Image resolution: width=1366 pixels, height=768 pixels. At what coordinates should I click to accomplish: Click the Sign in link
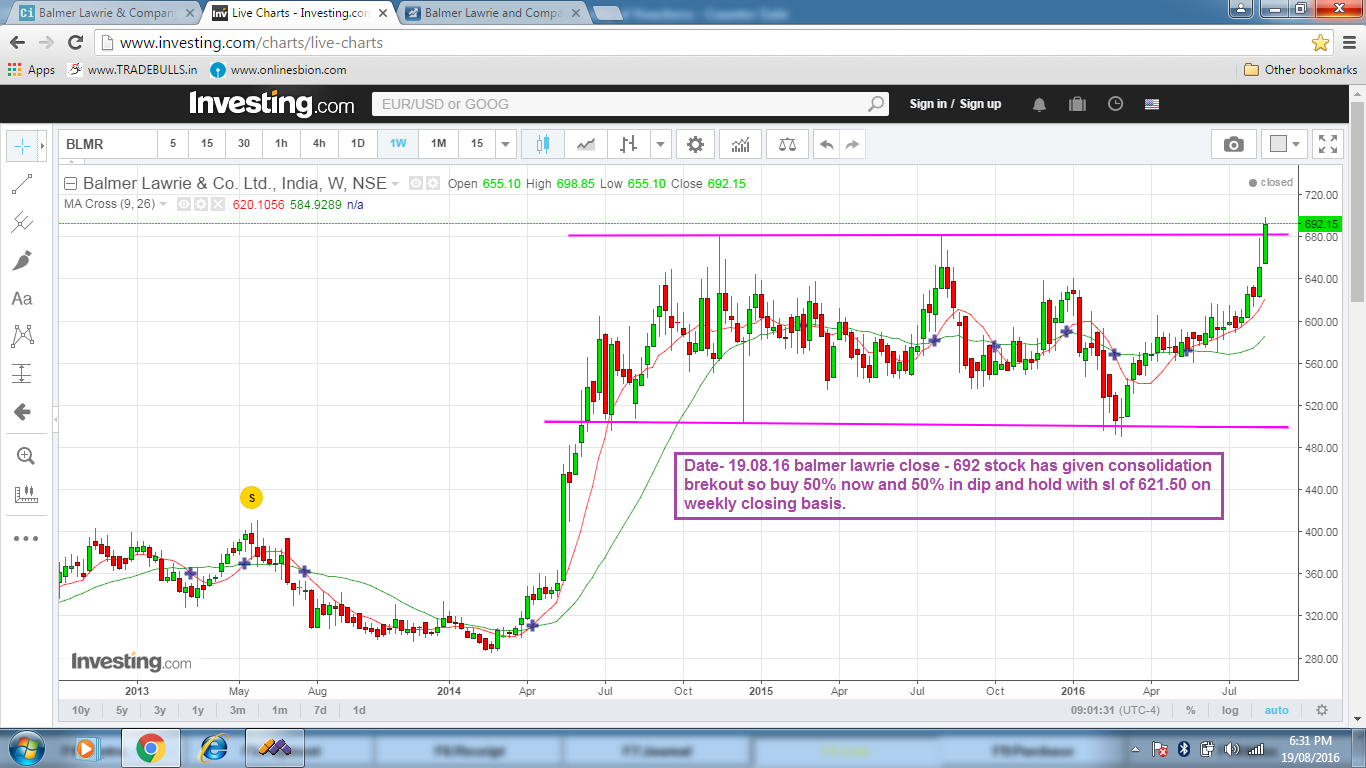(928, 104)
